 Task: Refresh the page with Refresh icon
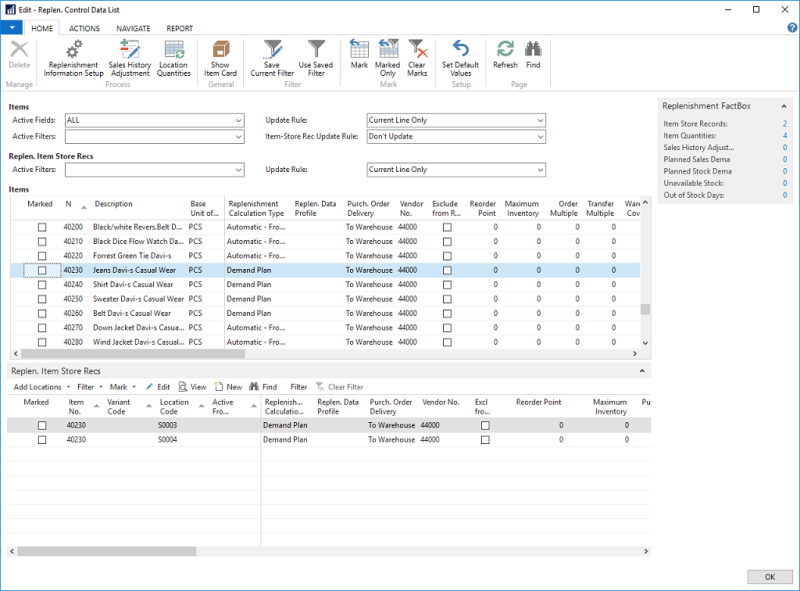505,50
